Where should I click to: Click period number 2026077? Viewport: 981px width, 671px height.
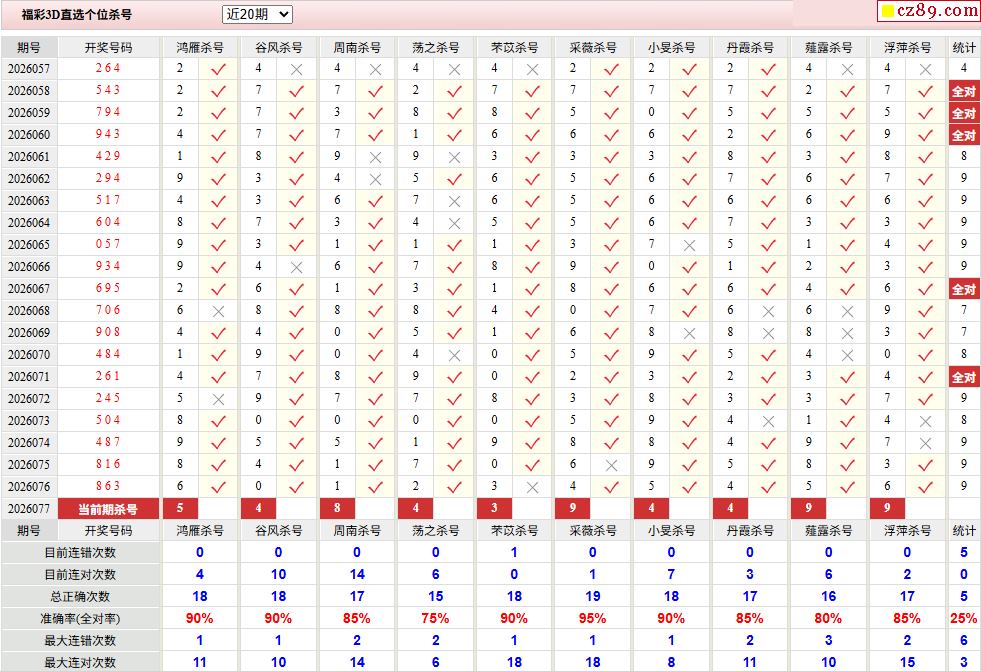coord(29,508)
